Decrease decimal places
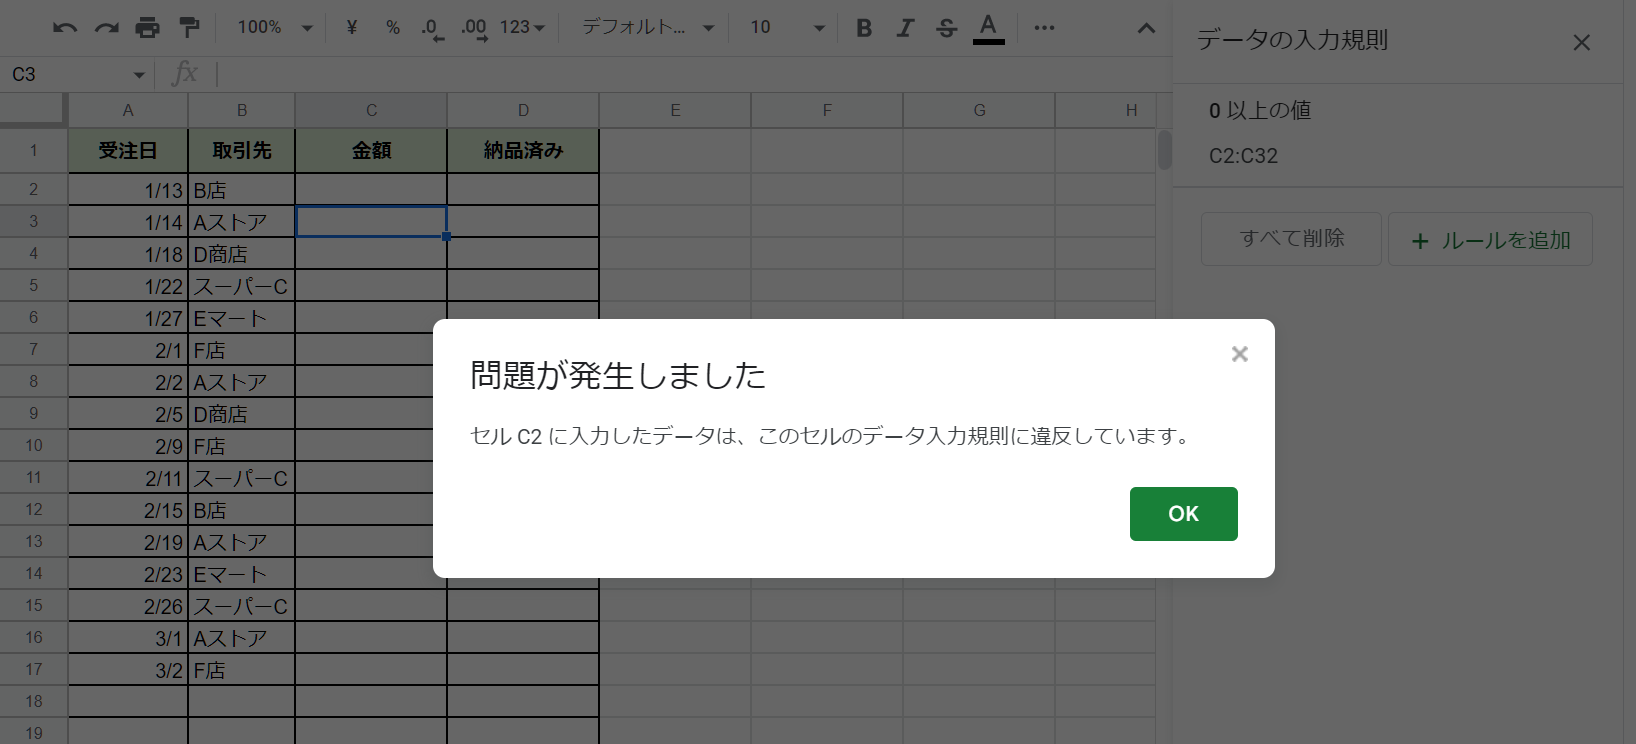Screen dimensions: 1636x744 tap(432, 28)
